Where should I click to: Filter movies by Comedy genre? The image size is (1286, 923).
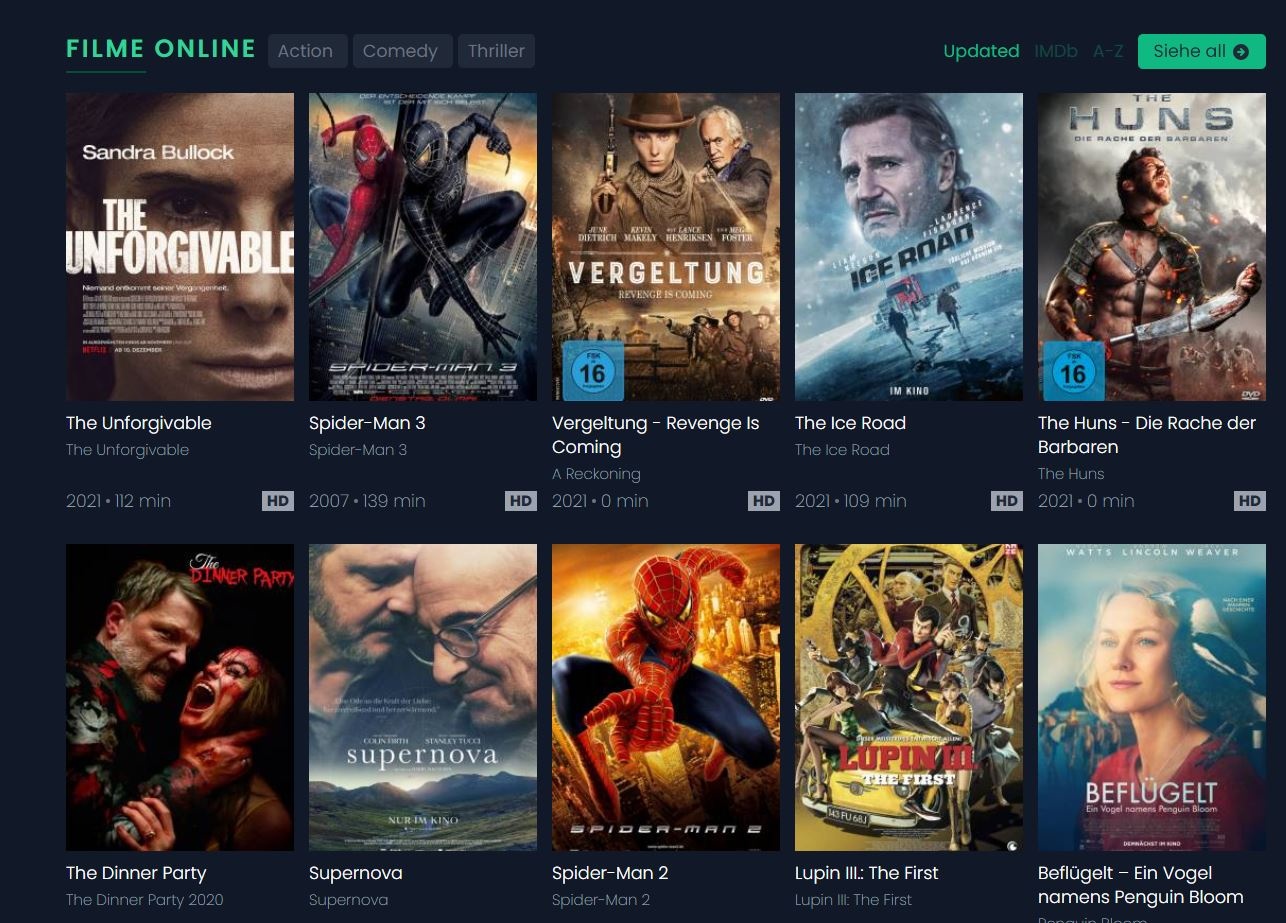coord(401,51)
